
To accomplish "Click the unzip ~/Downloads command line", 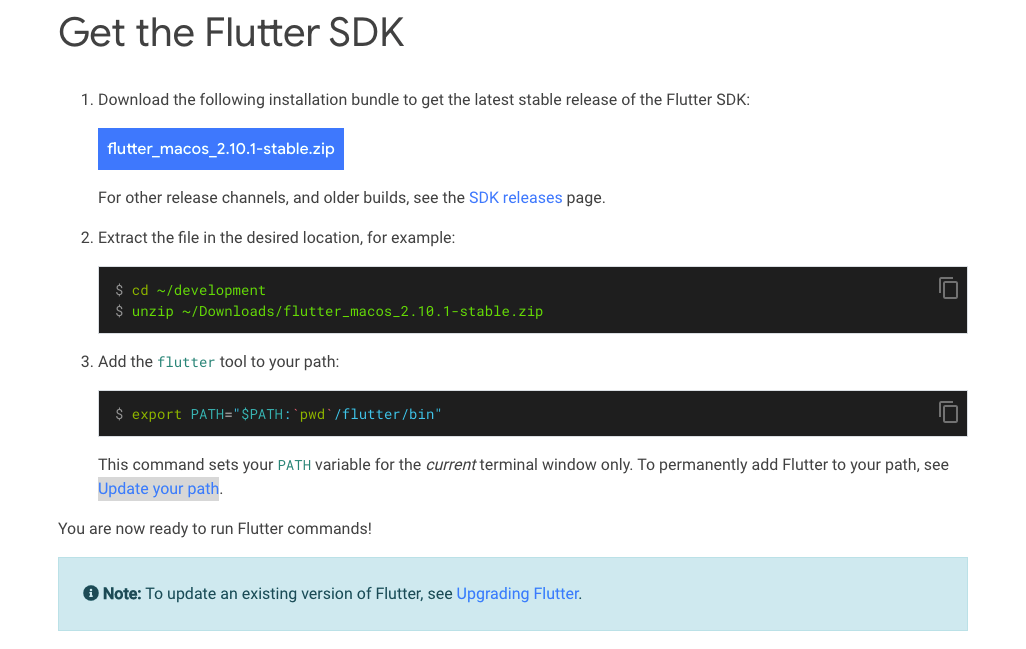I will tap(337, 311).
